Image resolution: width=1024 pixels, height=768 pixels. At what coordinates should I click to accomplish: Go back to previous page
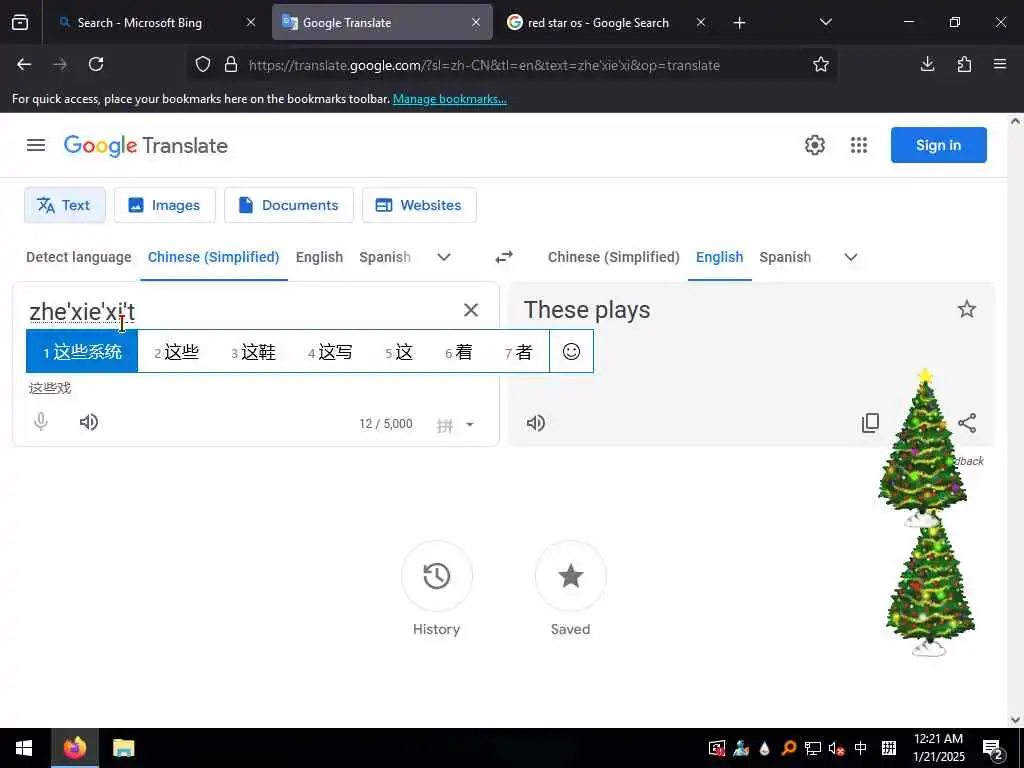point(24,64)
